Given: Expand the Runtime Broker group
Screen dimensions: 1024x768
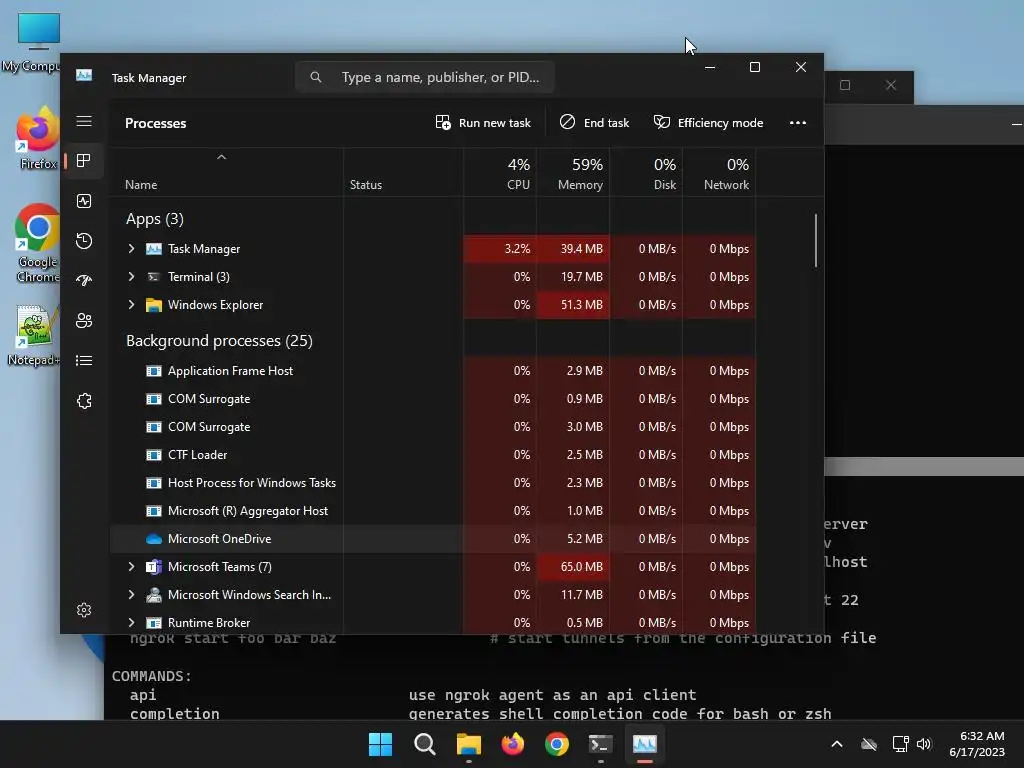Looking at the screenshot, I should (x=131, y=623).
